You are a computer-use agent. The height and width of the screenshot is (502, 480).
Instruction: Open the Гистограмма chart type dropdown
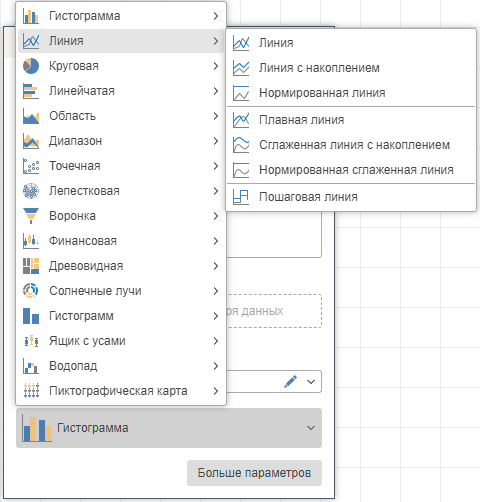tap(169, 428)
